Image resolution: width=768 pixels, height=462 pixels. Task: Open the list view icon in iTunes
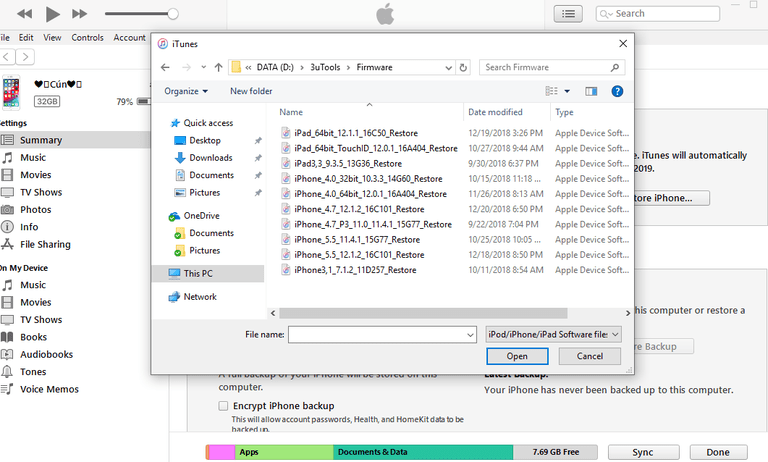click(568, 14)
